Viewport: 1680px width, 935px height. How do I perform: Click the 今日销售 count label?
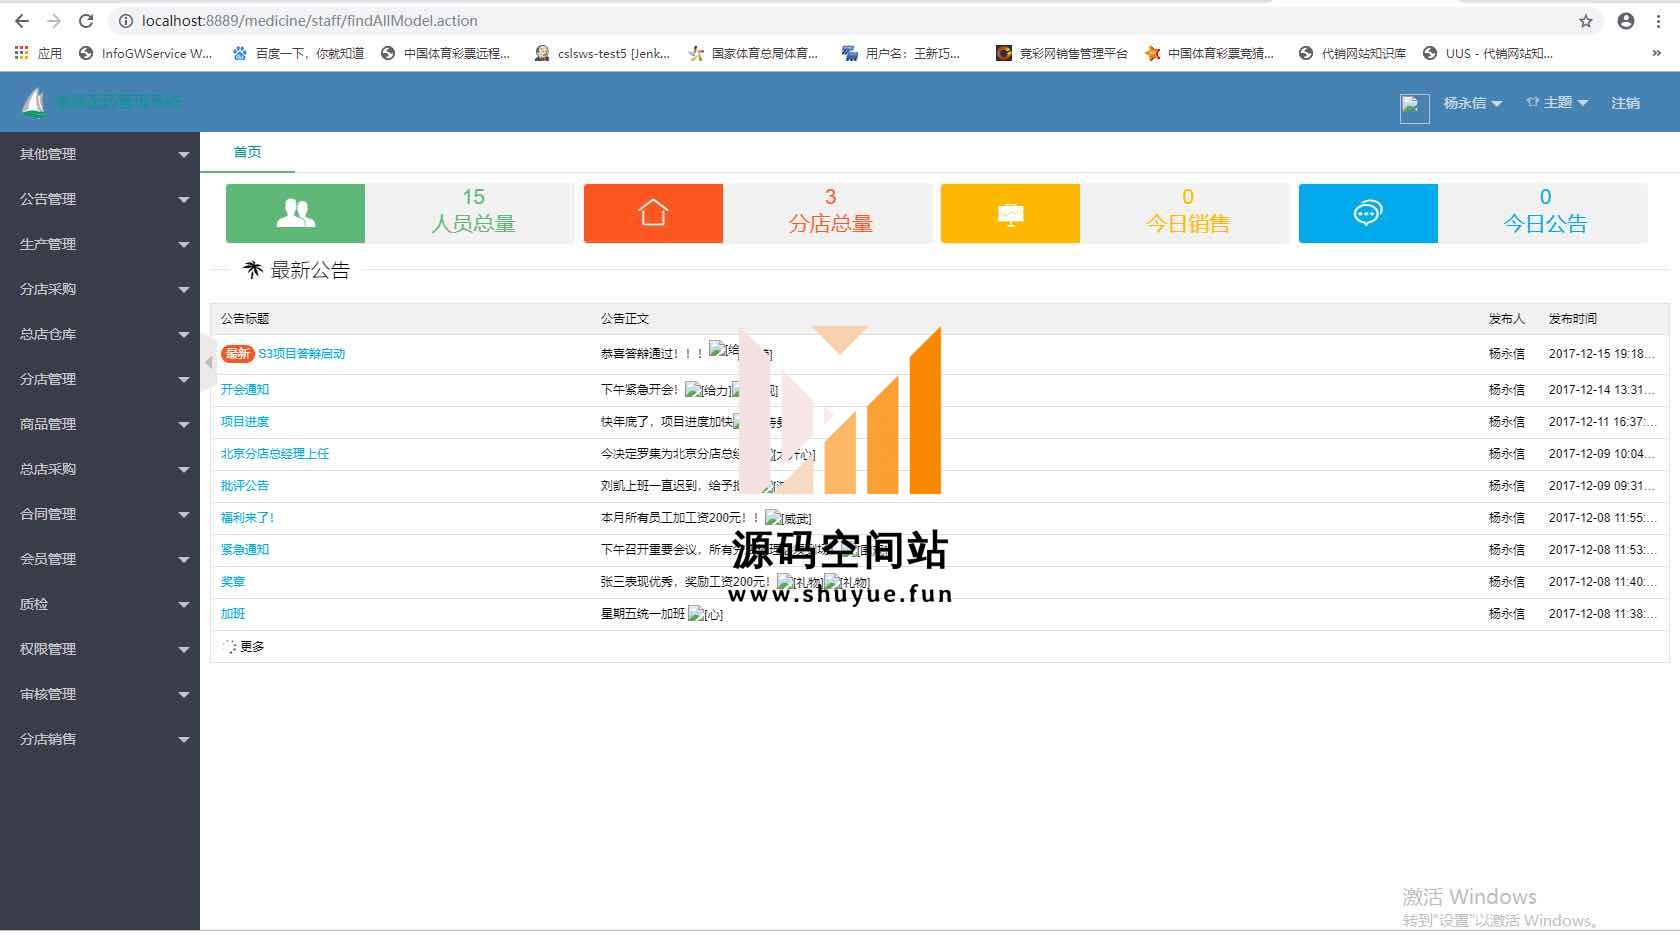point(1188,224)
